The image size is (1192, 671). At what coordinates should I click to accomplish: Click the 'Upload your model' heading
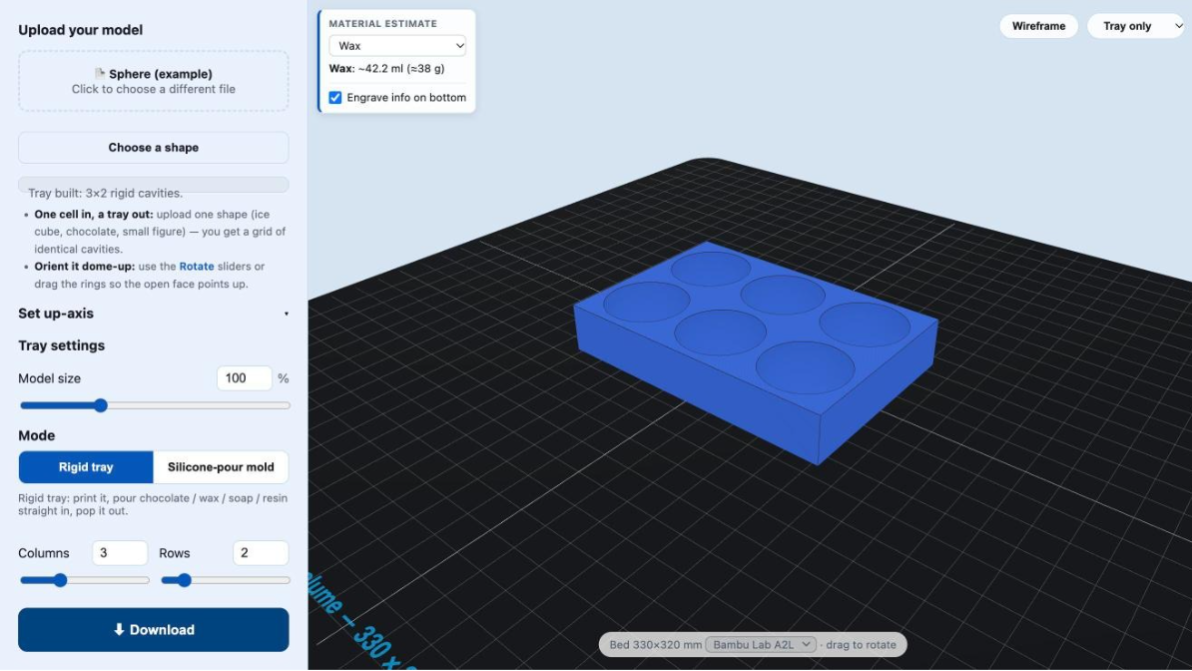(81, 30)
